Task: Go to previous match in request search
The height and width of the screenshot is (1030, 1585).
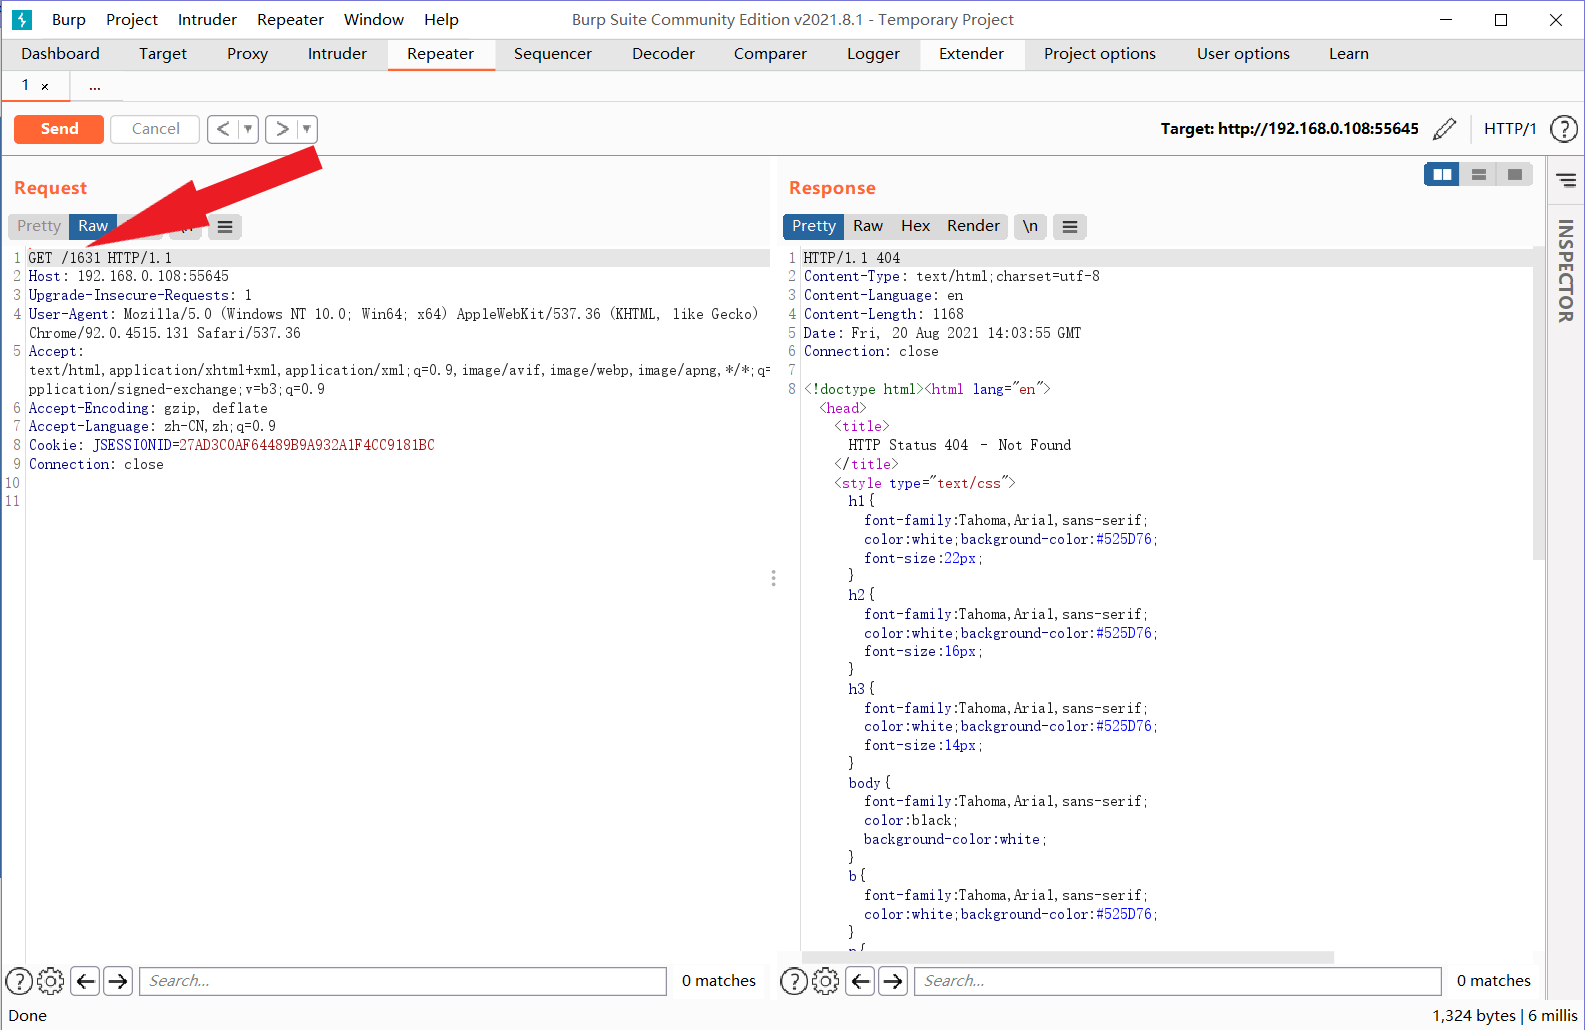Action: [86, 981]
